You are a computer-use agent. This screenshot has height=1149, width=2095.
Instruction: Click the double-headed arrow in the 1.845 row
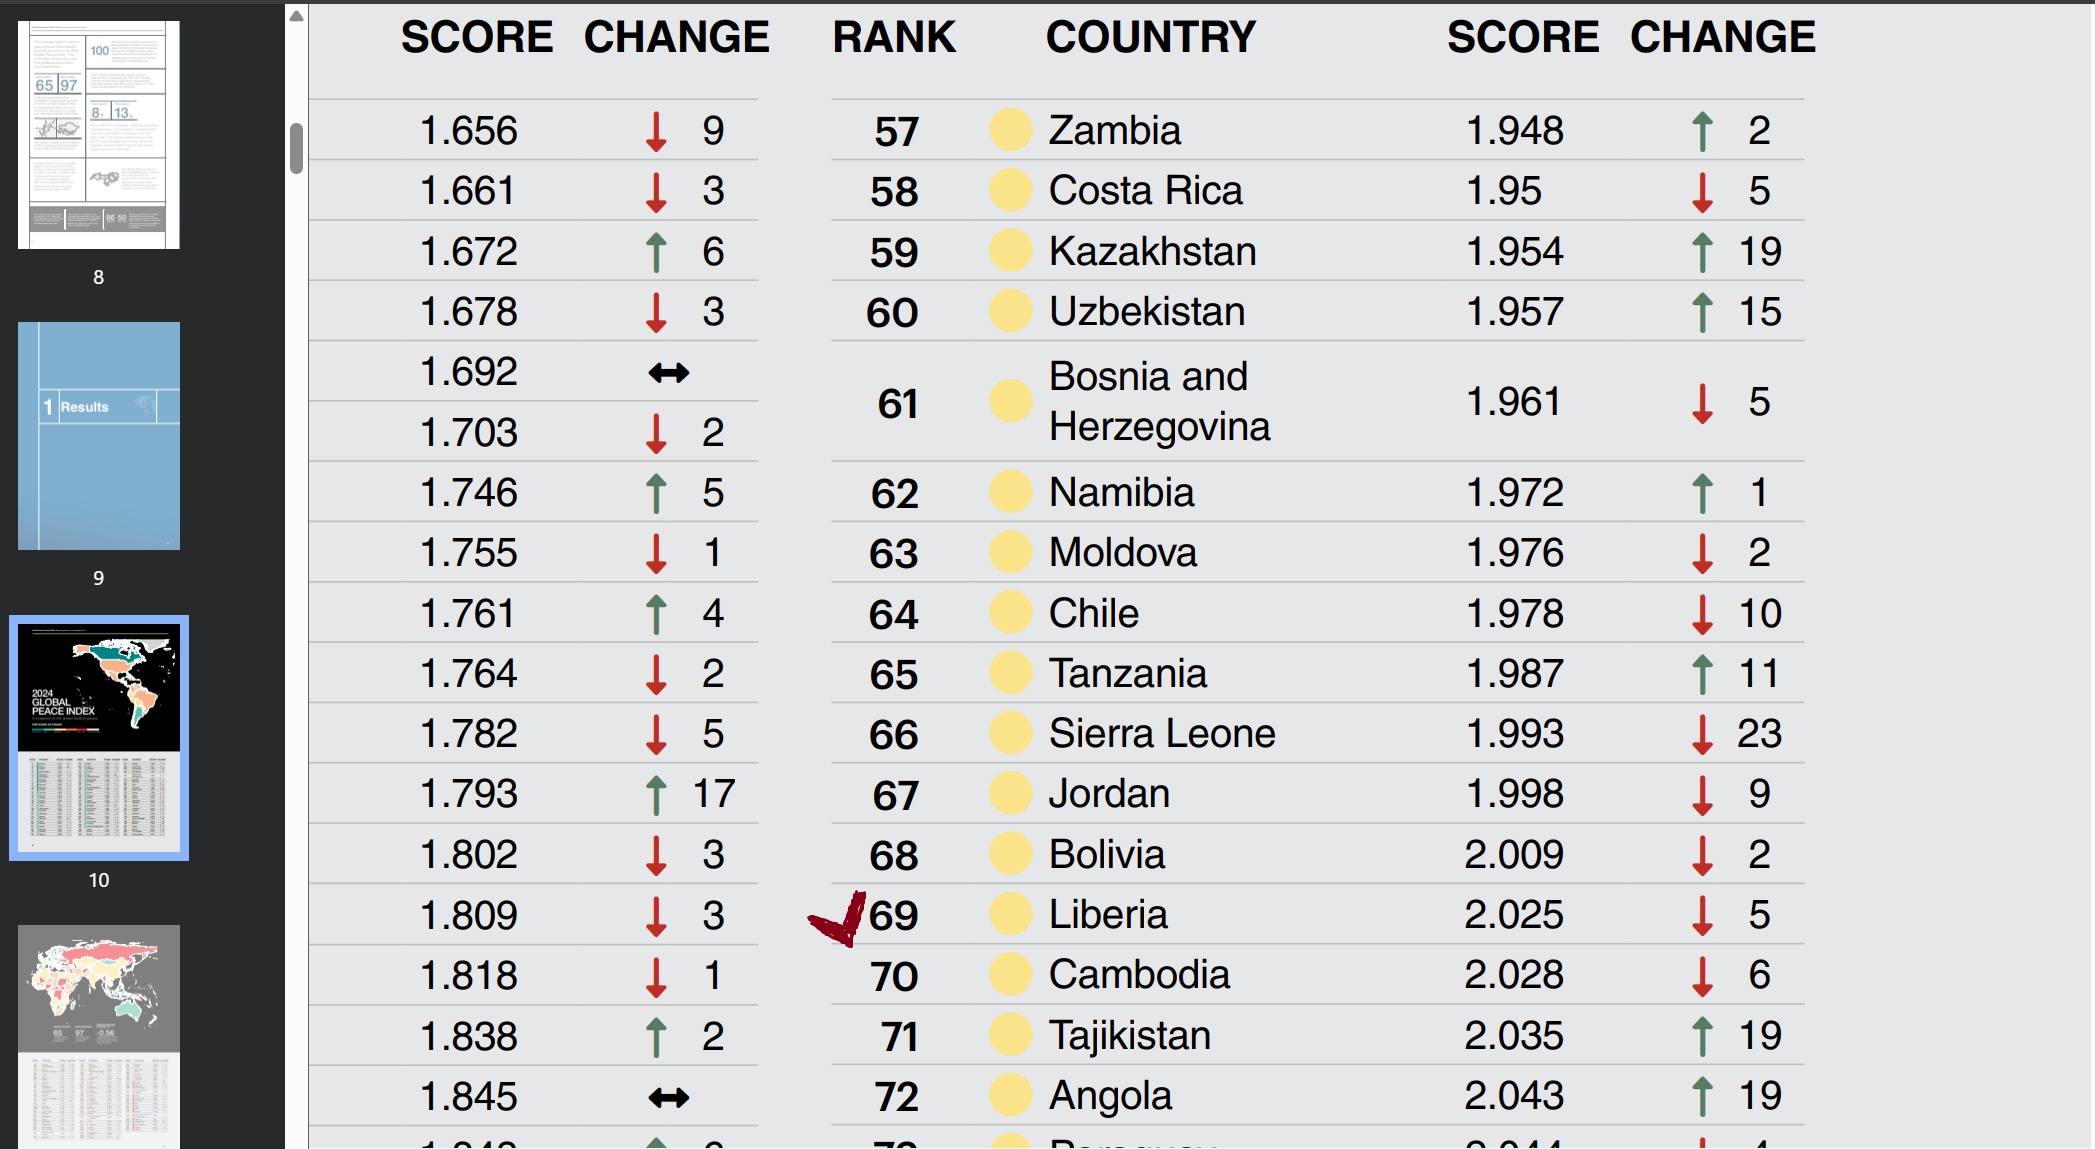[668, 1097]
